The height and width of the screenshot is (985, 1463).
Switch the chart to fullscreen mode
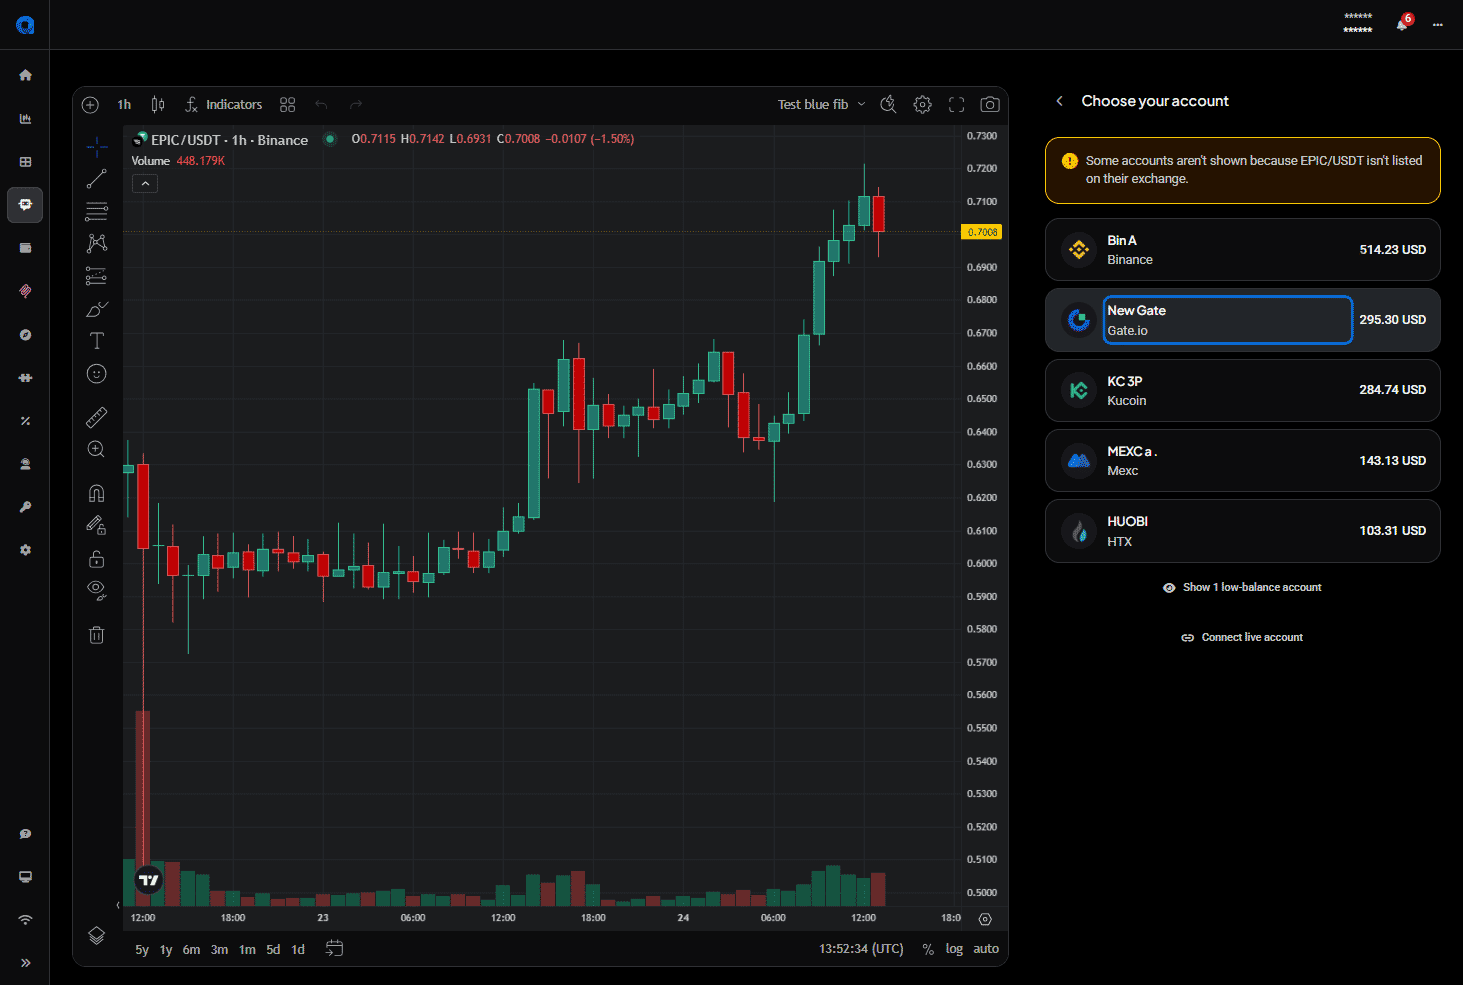tap(956, 104)
